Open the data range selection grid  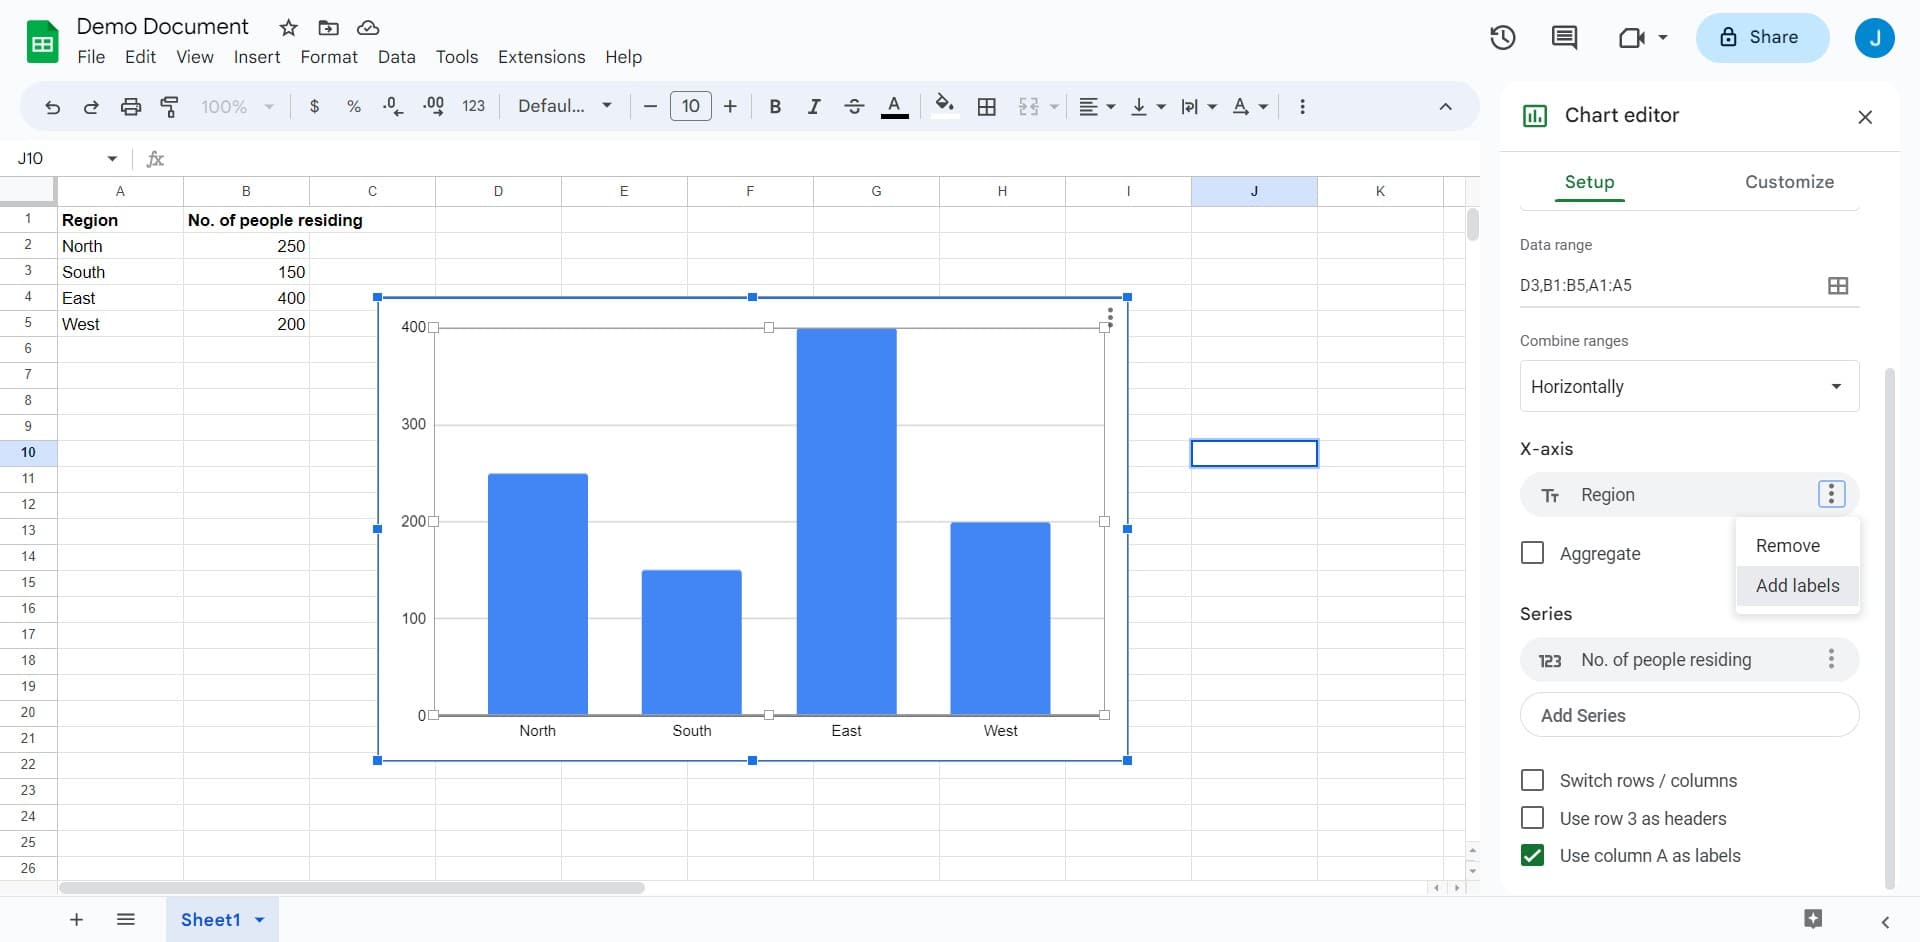(x=1838, y=285)
